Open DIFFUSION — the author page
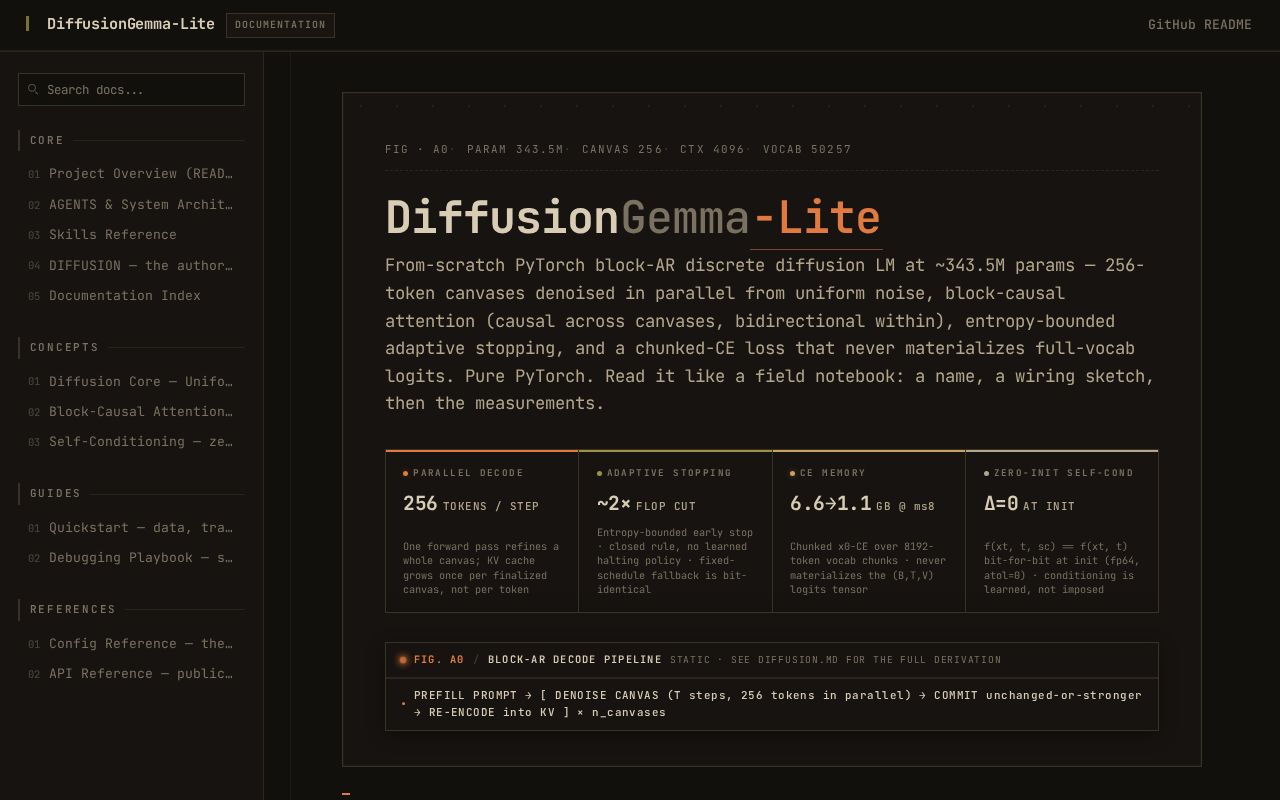Viewport: 1280px width, 800px height. coord(131,266)
